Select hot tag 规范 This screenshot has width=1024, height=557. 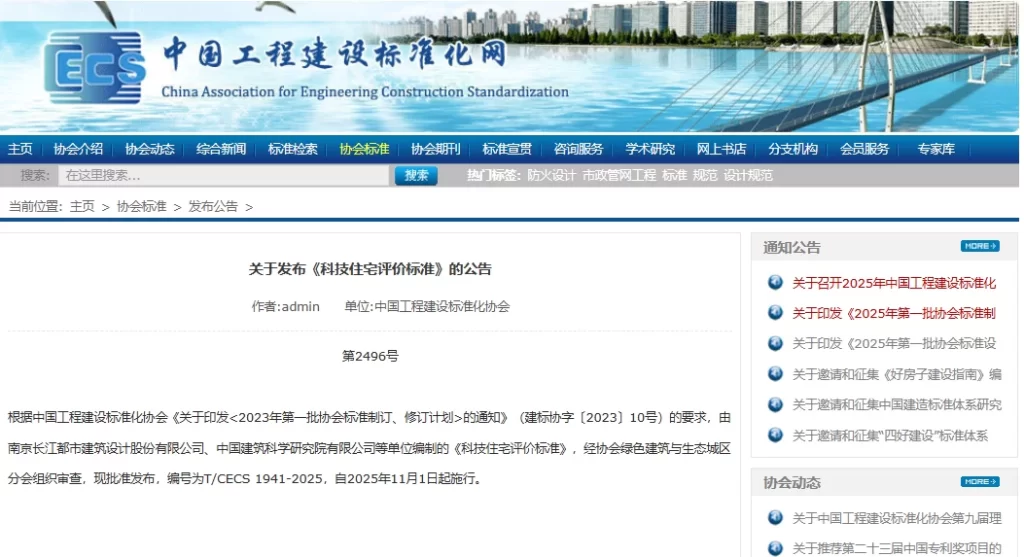point(705,175)
